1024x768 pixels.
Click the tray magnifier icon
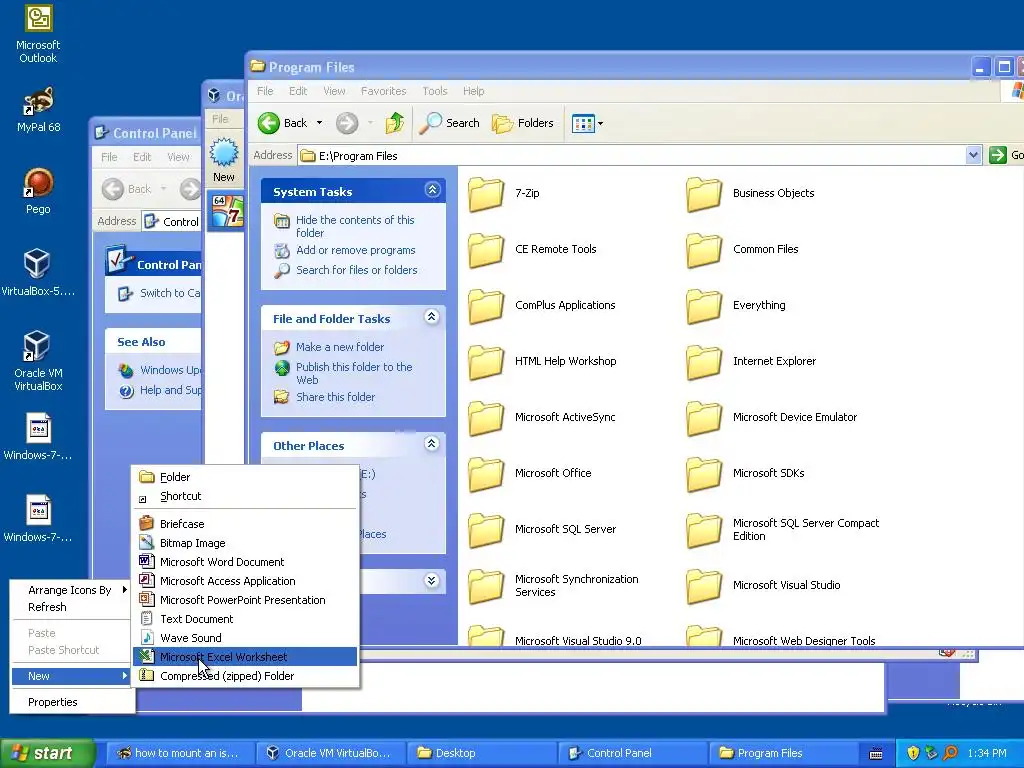coord(950,753)
